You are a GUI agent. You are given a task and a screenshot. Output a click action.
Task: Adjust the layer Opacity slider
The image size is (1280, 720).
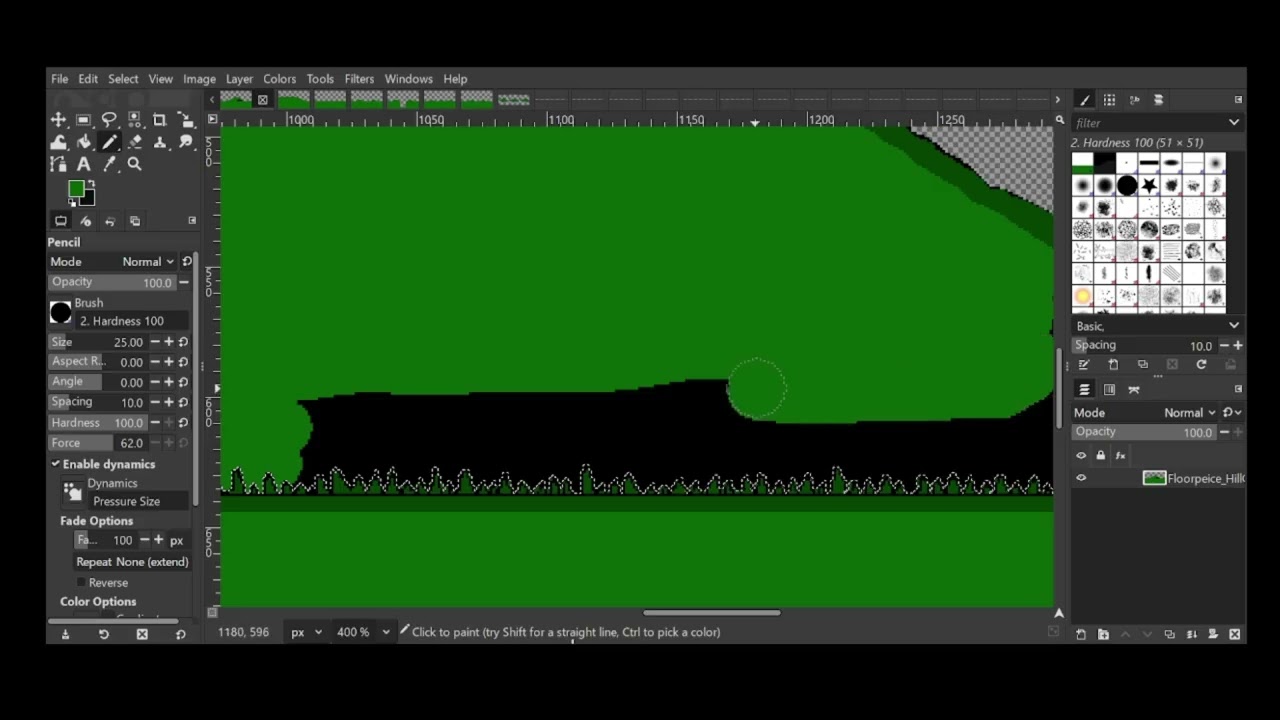[1144, 433]
